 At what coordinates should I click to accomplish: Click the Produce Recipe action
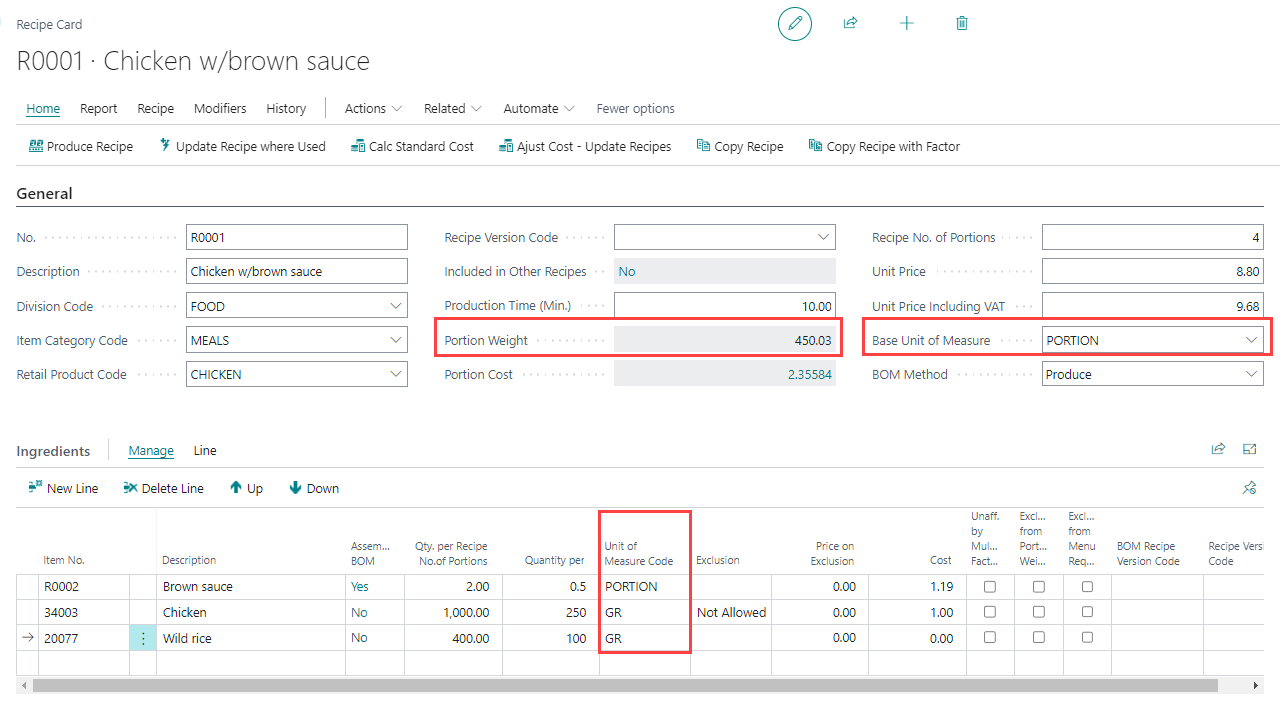point(81,146)
